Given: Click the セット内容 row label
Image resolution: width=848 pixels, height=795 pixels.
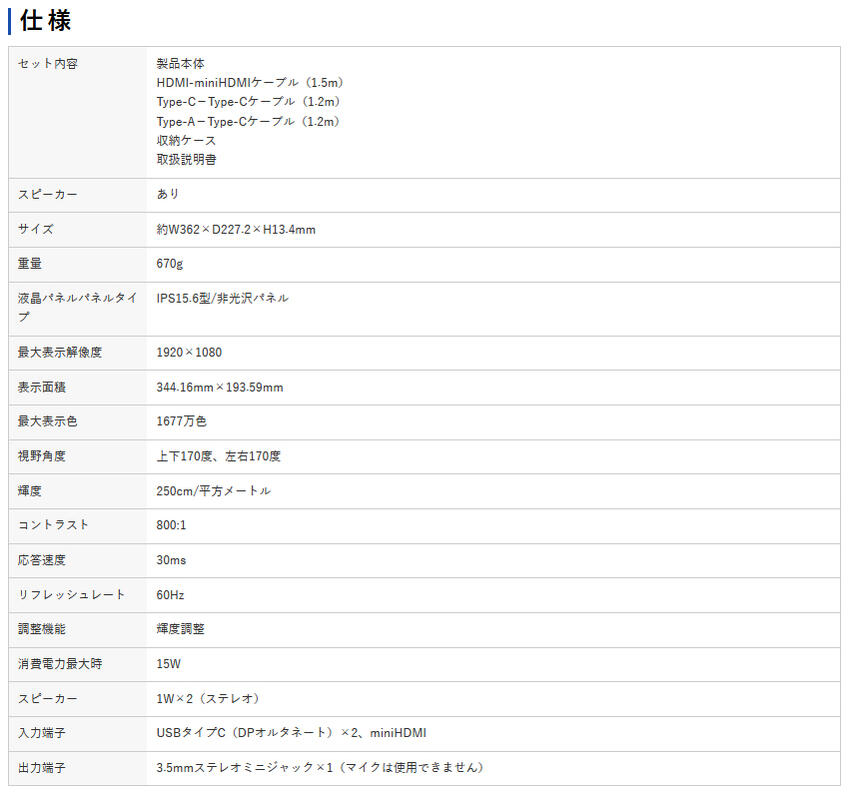Looking at the screenshot, I should click(48, 64).
